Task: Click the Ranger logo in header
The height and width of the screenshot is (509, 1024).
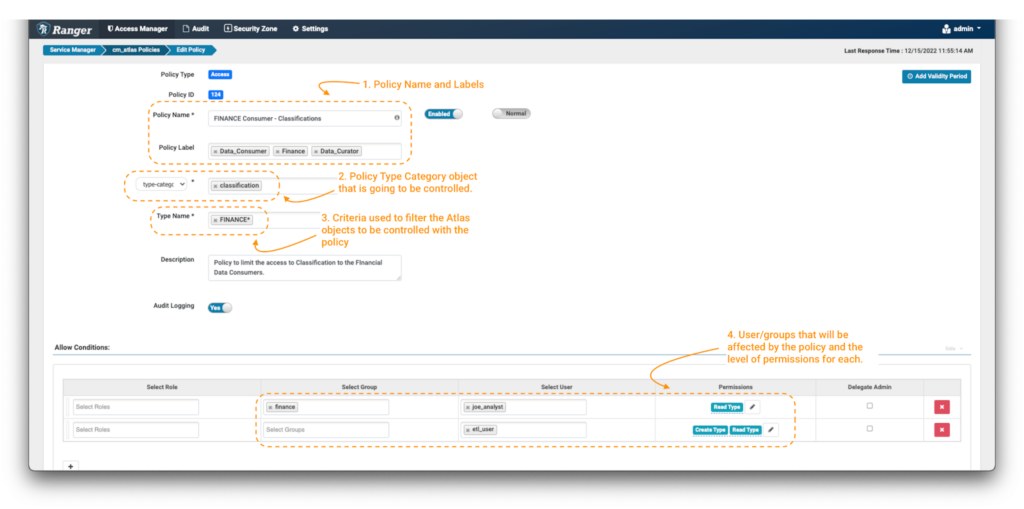Action: pos(68,29)
